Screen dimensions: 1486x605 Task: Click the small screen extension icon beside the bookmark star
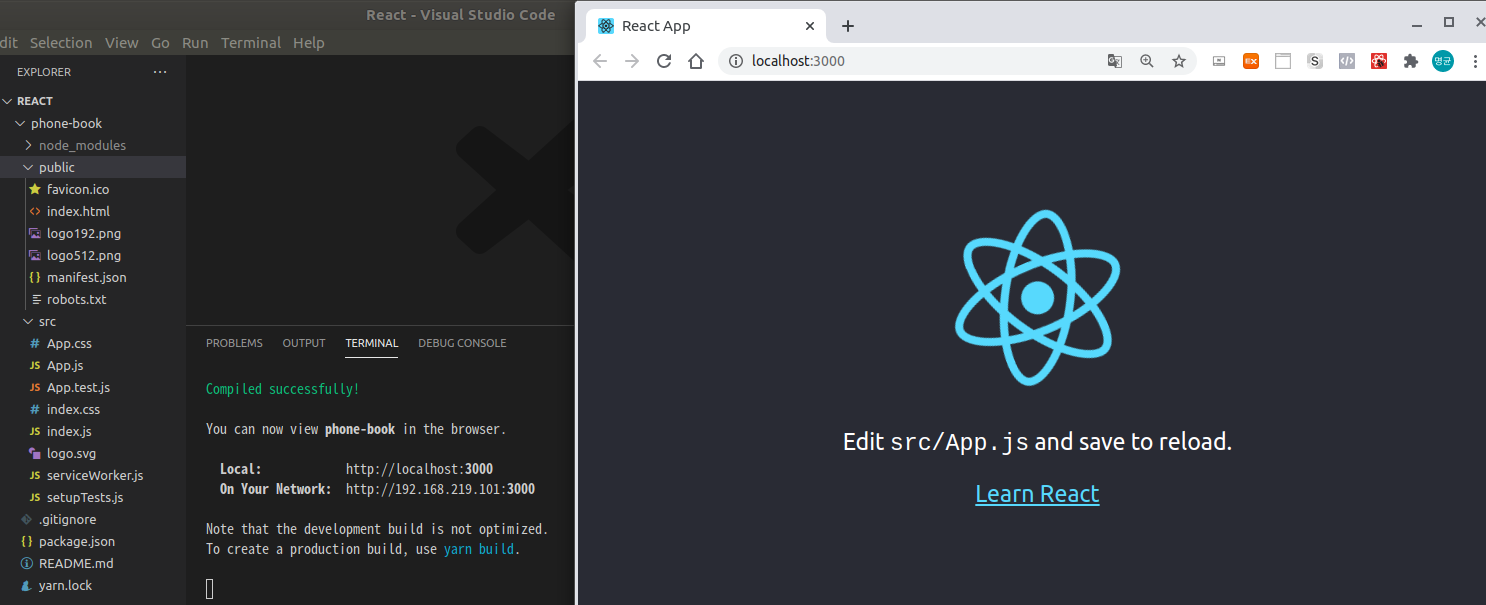point(1218,61)
